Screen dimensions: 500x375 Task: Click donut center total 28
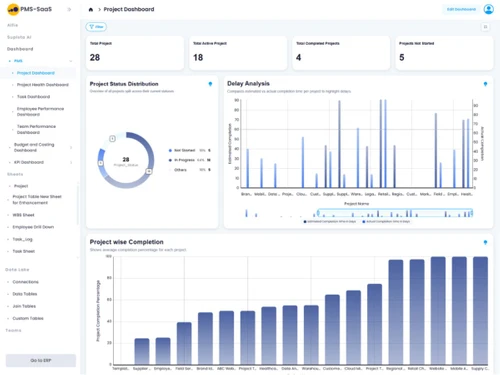pyautogui.click(x=126, y=160)
